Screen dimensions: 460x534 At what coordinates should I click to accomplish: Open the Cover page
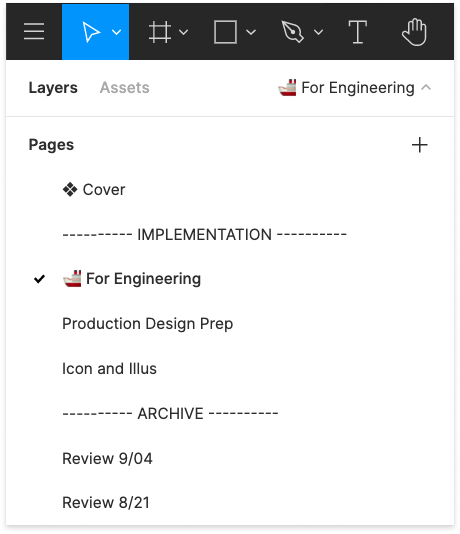(x=230, y=190)
